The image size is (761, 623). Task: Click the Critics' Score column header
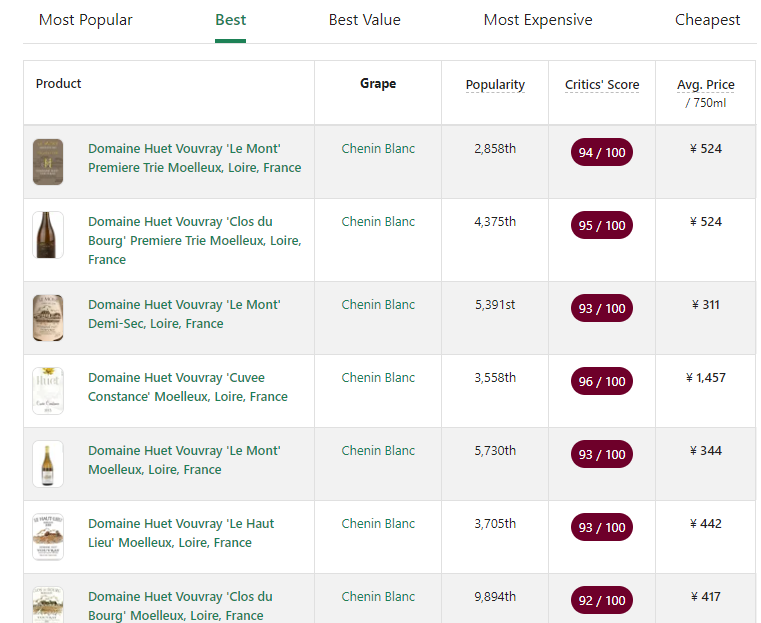tap(602, 85)
